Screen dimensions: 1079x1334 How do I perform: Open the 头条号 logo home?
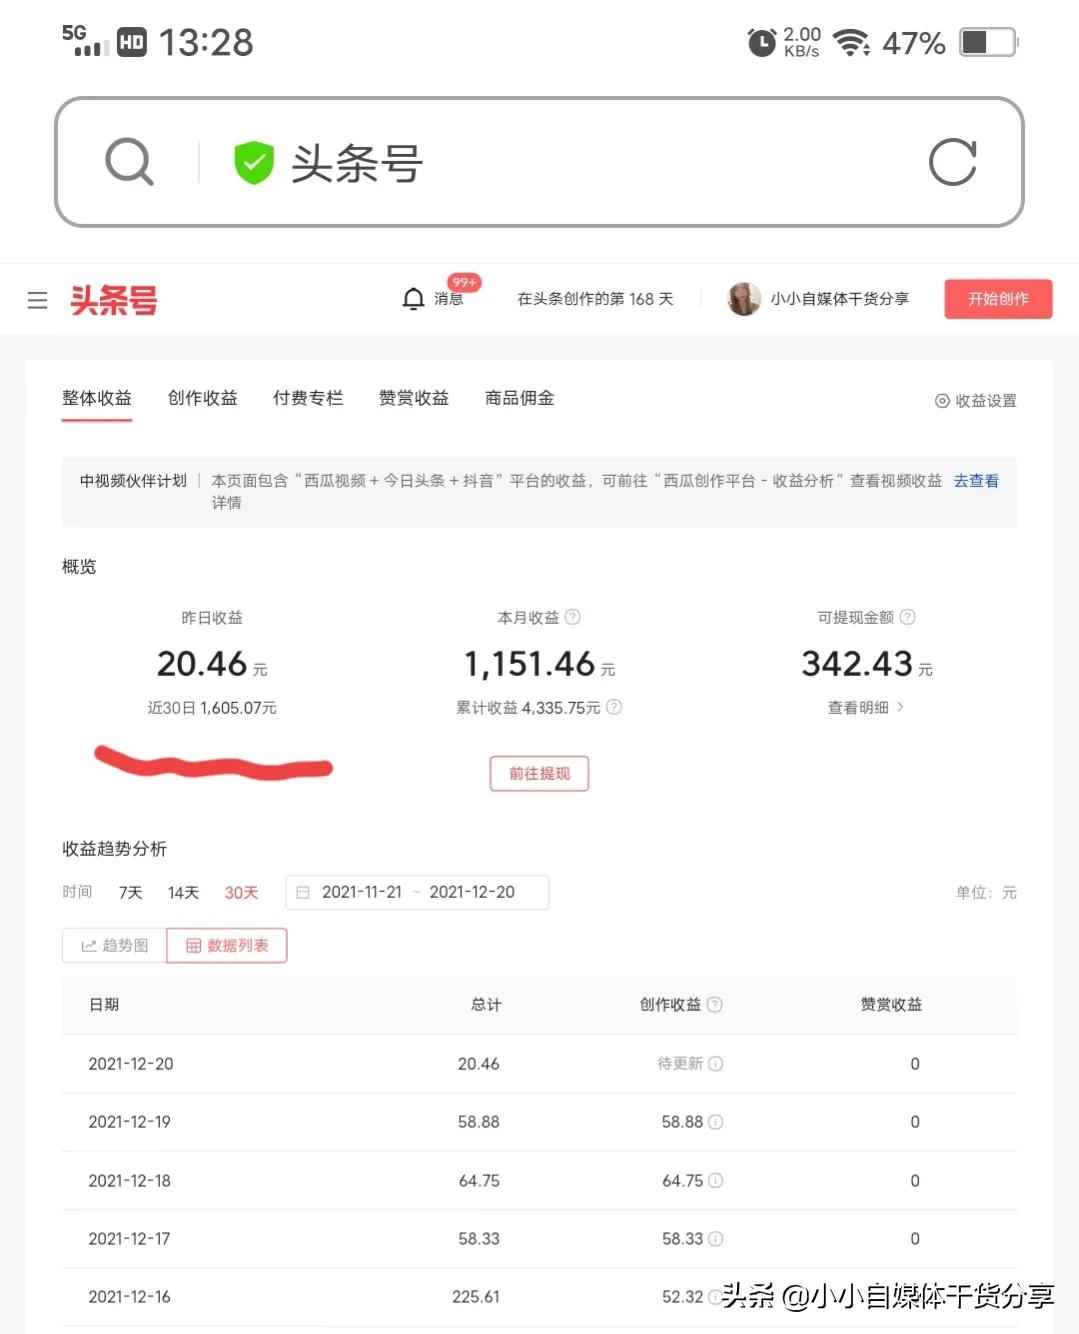(114, 300)
